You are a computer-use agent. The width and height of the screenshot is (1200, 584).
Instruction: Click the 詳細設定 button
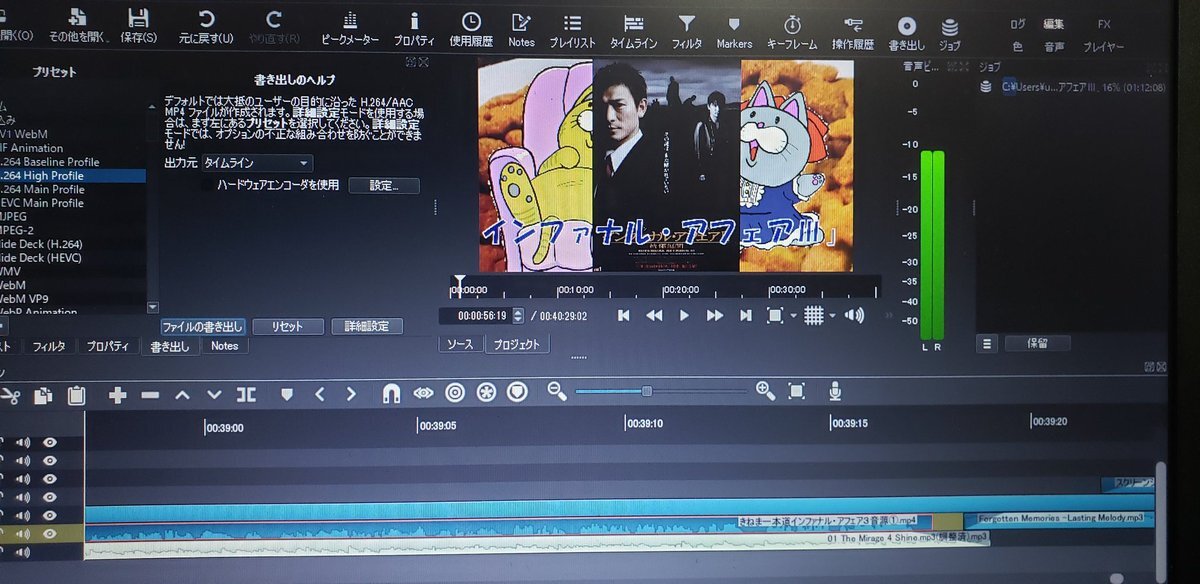366,327
